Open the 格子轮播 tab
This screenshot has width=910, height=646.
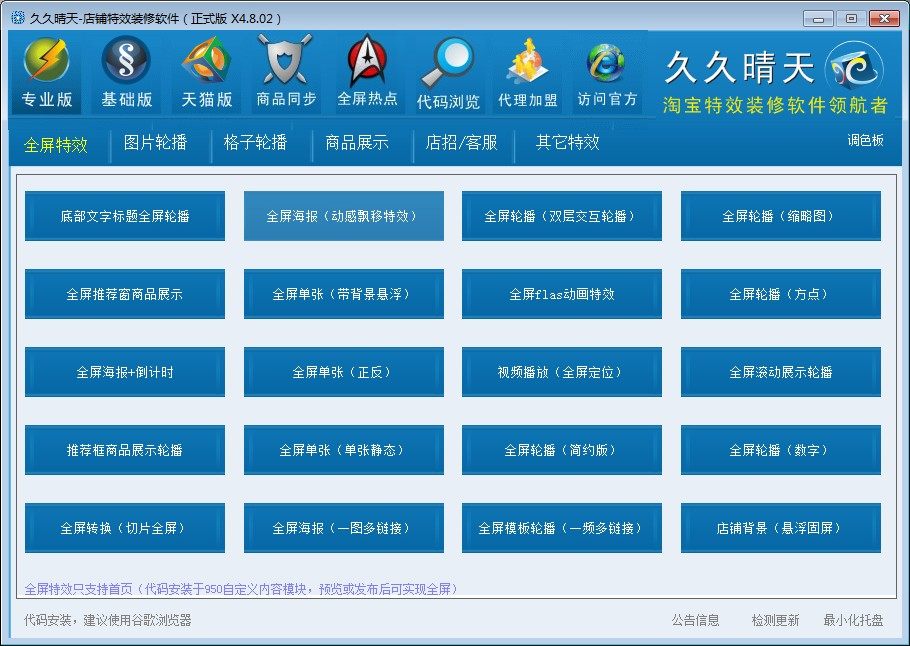click(x=255, y=143)
